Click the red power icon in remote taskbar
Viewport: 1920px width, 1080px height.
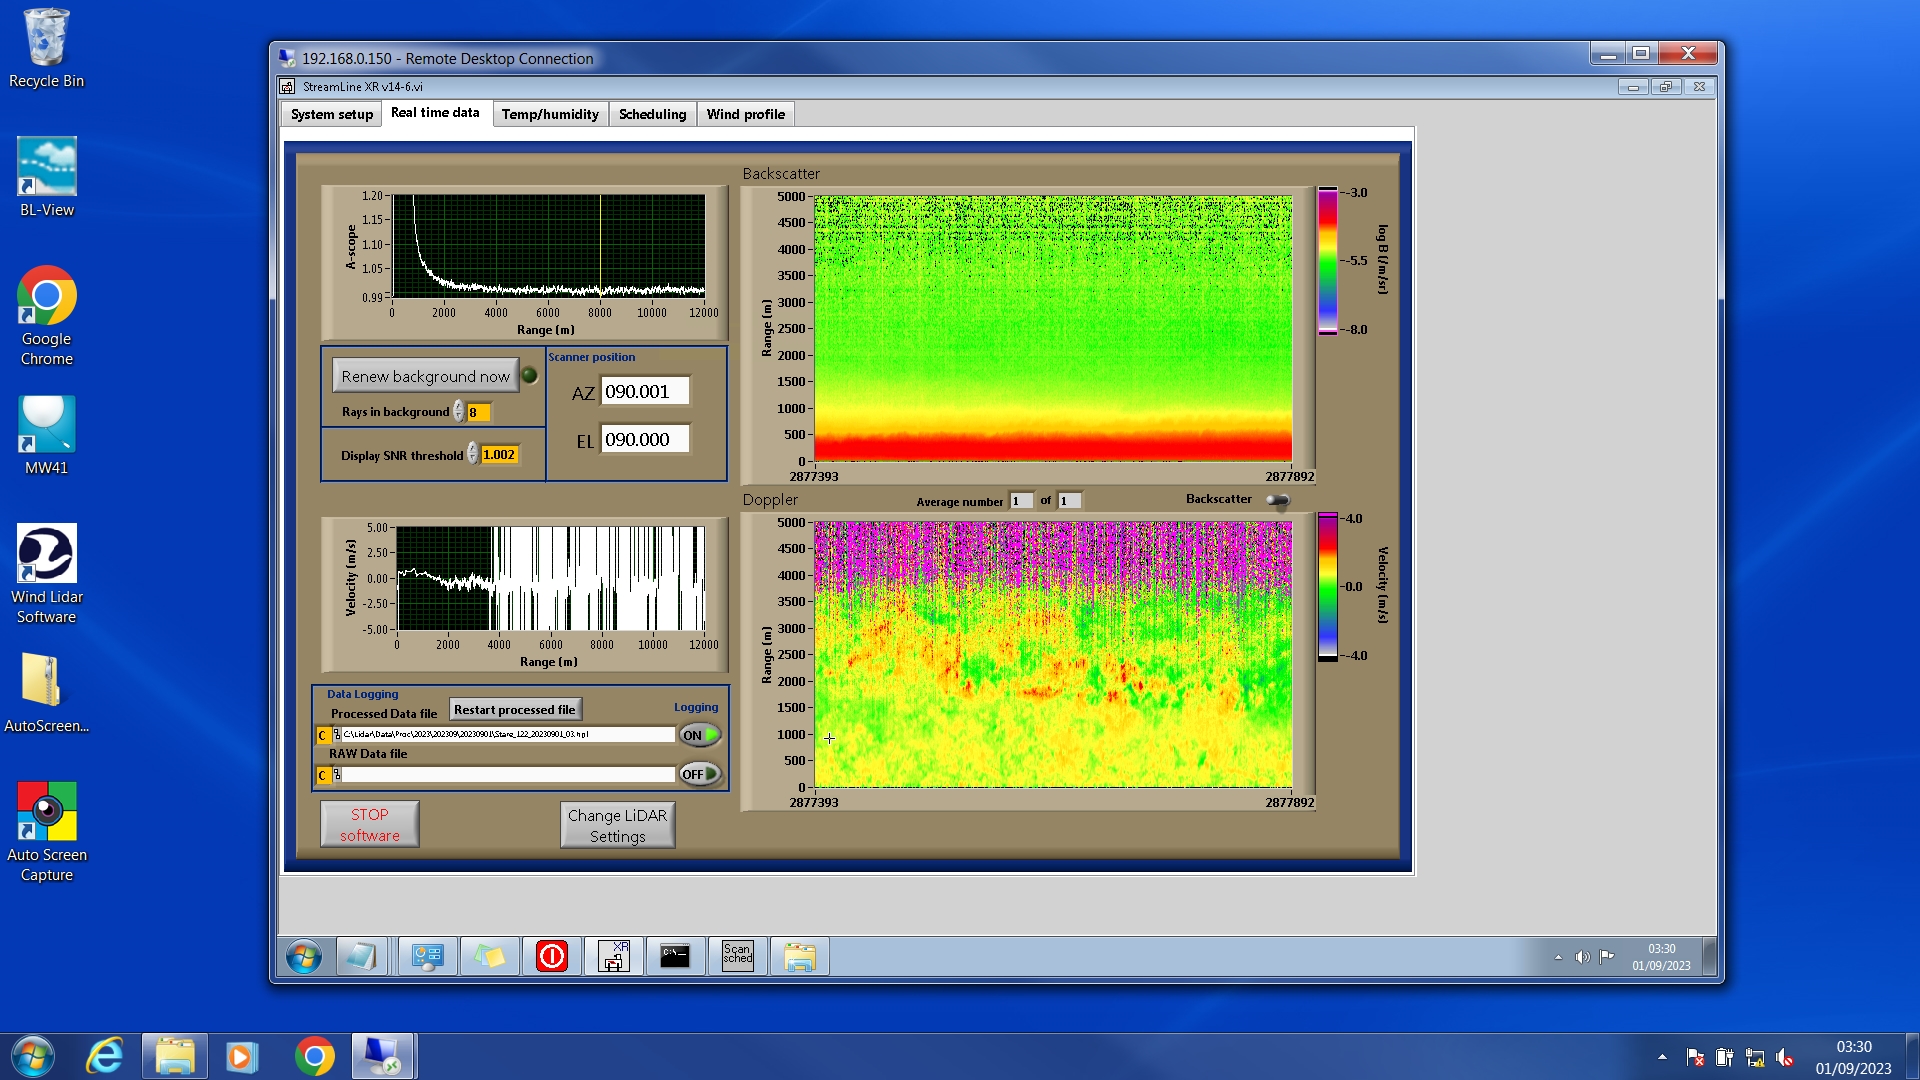(x=551, y=956)
